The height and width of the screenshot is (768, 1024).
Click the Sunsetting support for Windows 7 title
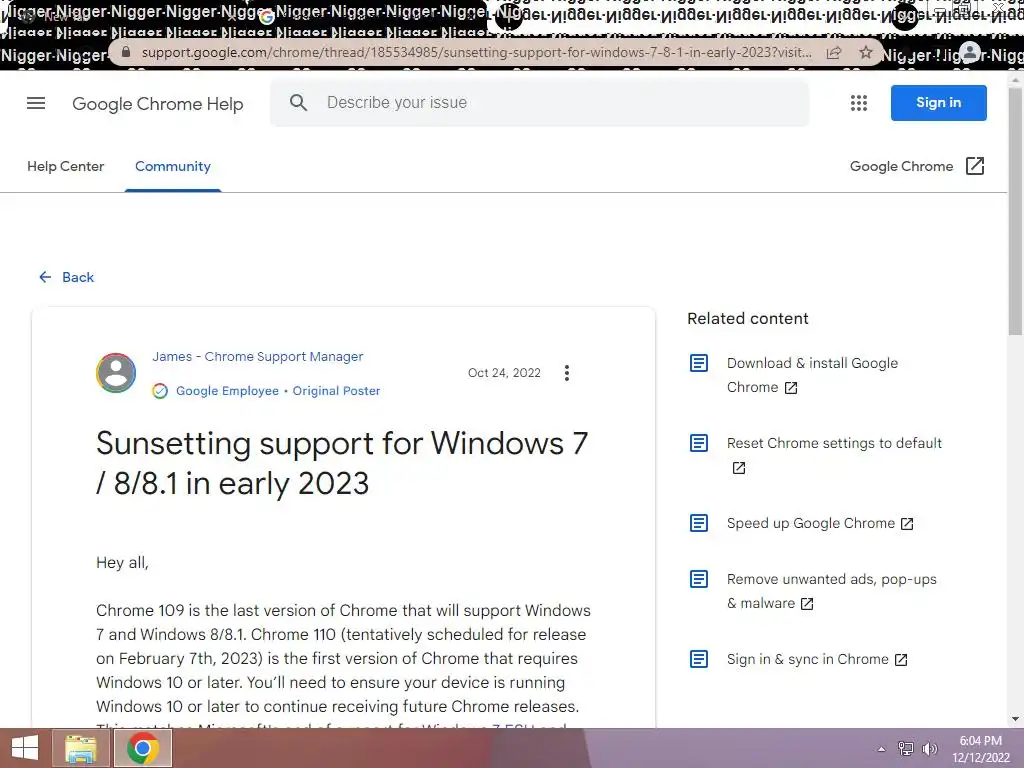(342, 463)
